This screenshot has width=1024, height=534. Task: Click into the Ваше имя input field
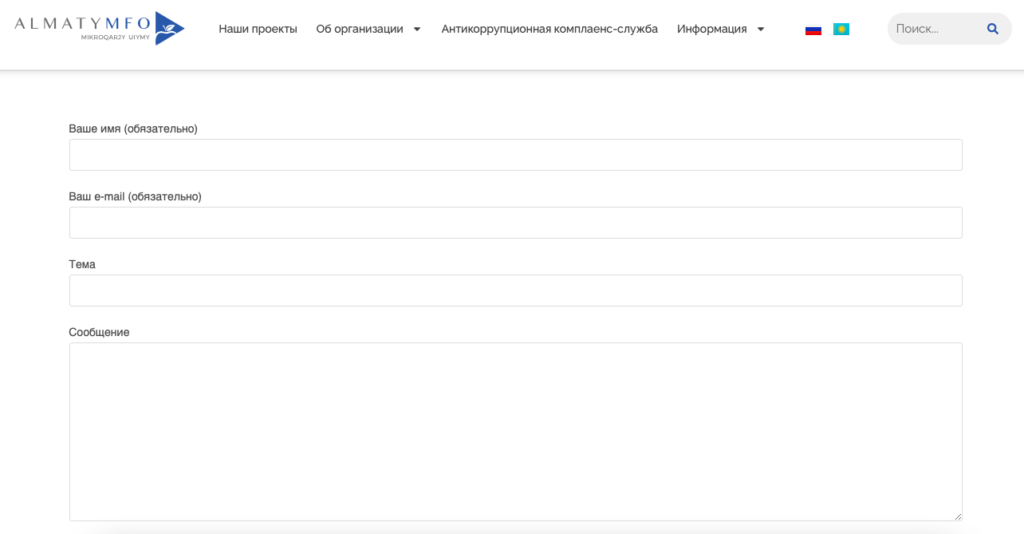point(515,155)
